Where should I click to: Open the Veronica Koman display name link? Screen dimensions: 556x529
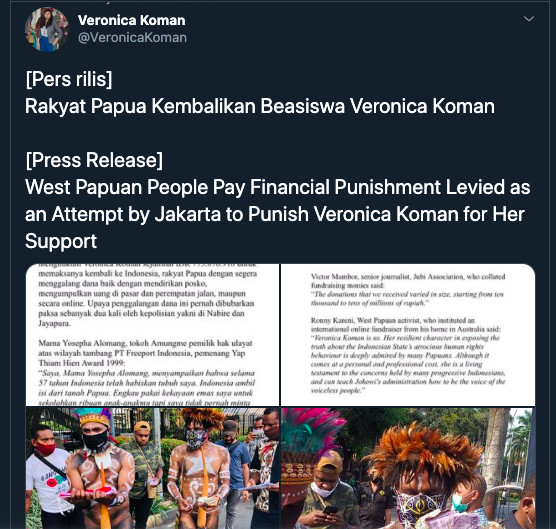132,20
